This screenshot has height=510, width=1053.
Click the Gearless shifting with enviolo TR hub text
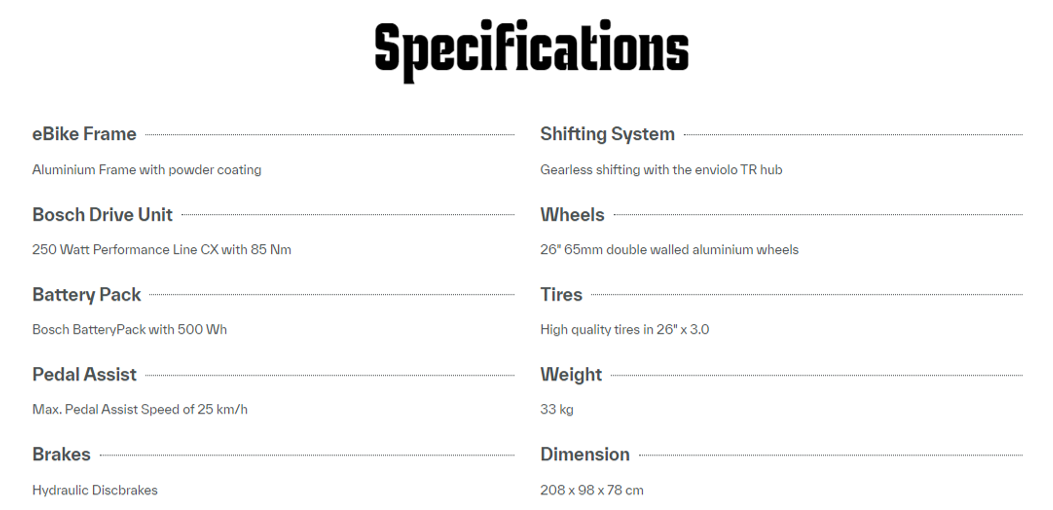(661, 170)
